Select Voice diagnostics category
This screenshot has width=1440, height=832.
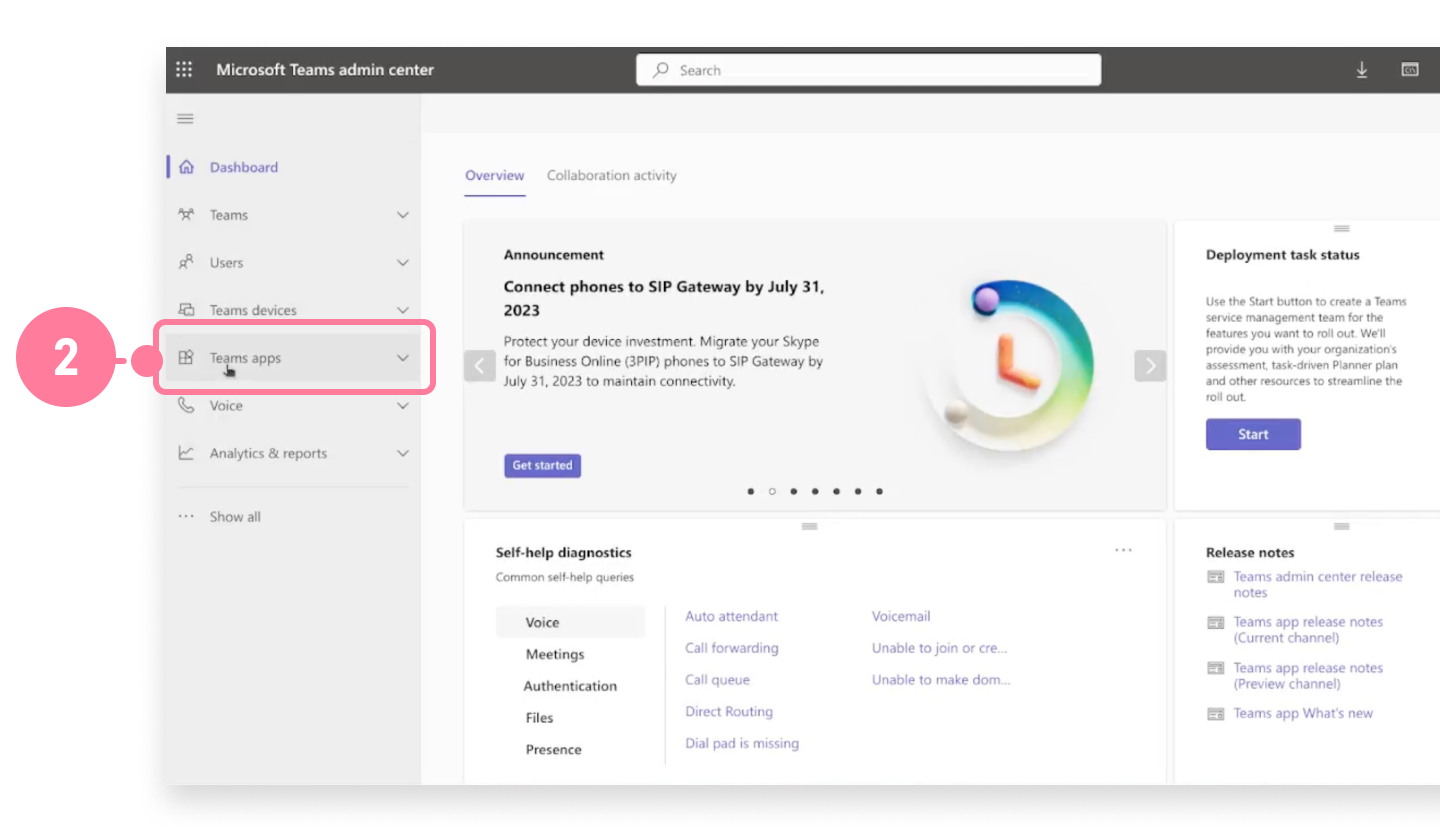click(570, 622)
